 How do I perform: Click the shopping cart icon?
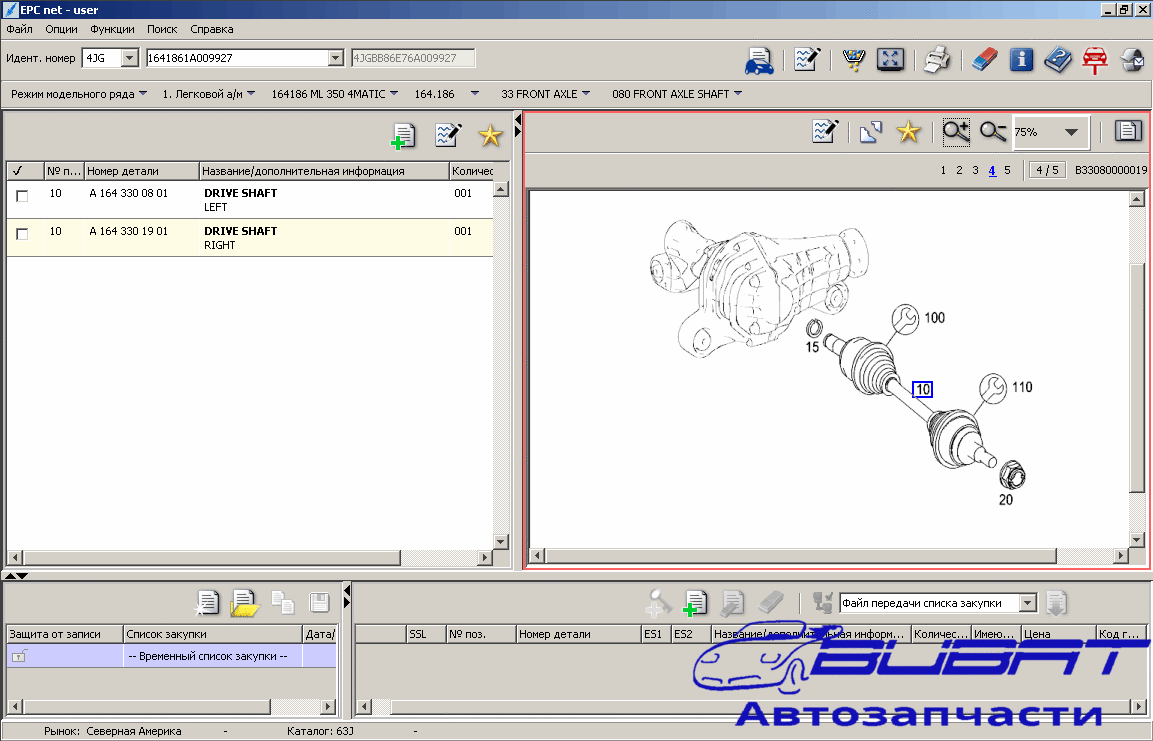click(x=853, y=60)
